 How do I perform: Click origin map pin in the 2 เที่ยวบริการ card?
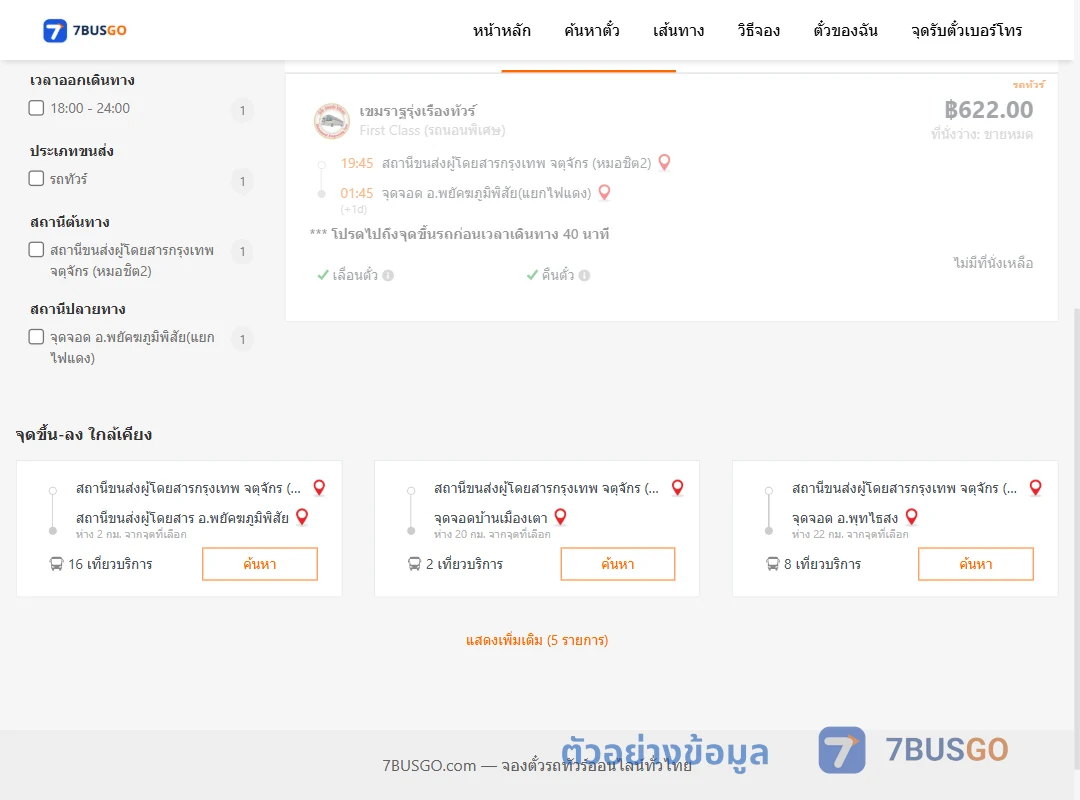pyautogui.click(x=677, y=488)
